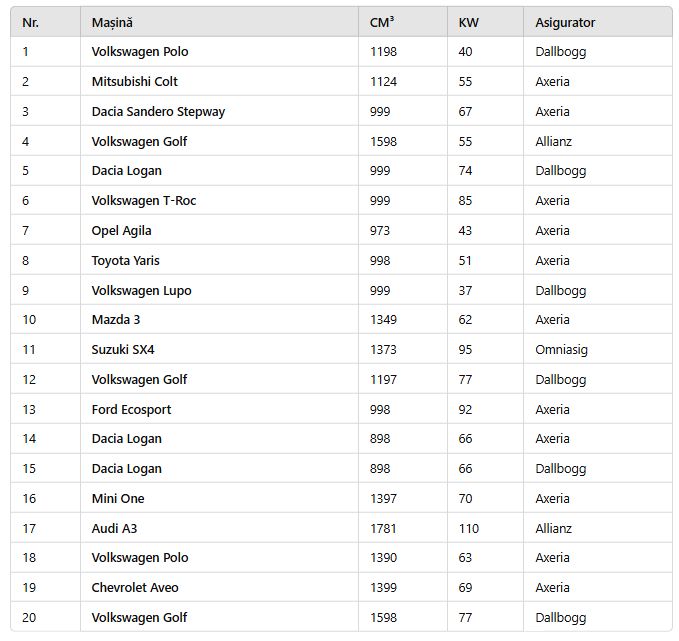Click the 1781 engine capacity value
Image resolution: width=679 pixels, height=641 pixels.
point(383,528)
